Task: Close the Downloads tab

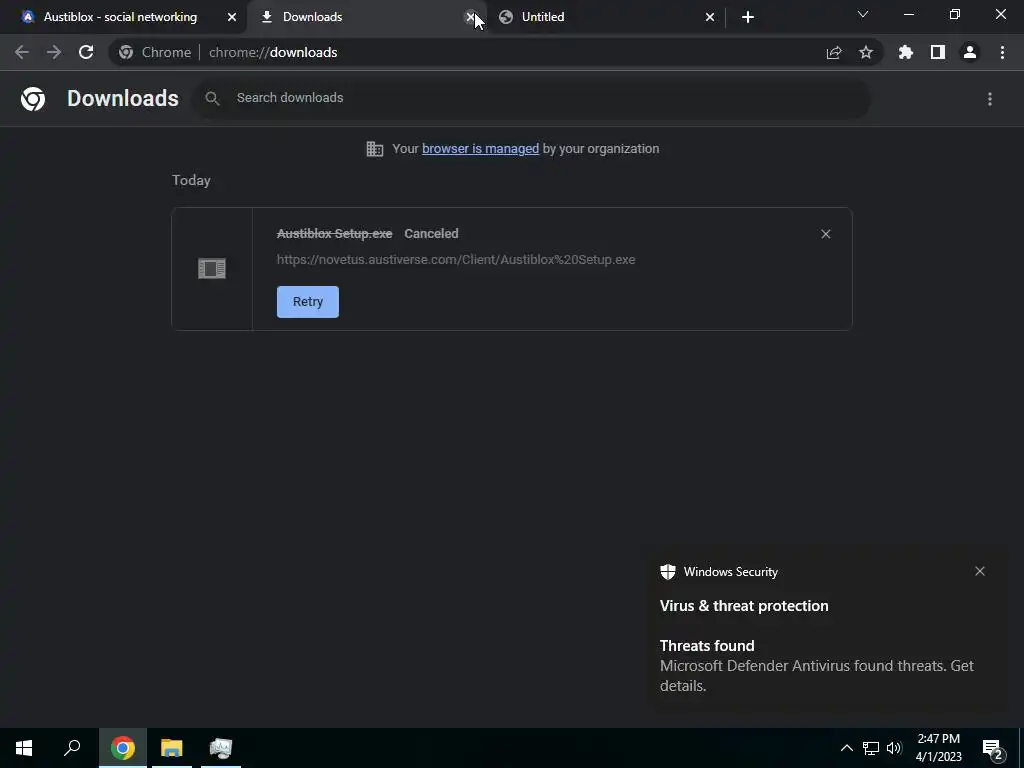Action: click(x=470, y=17)
